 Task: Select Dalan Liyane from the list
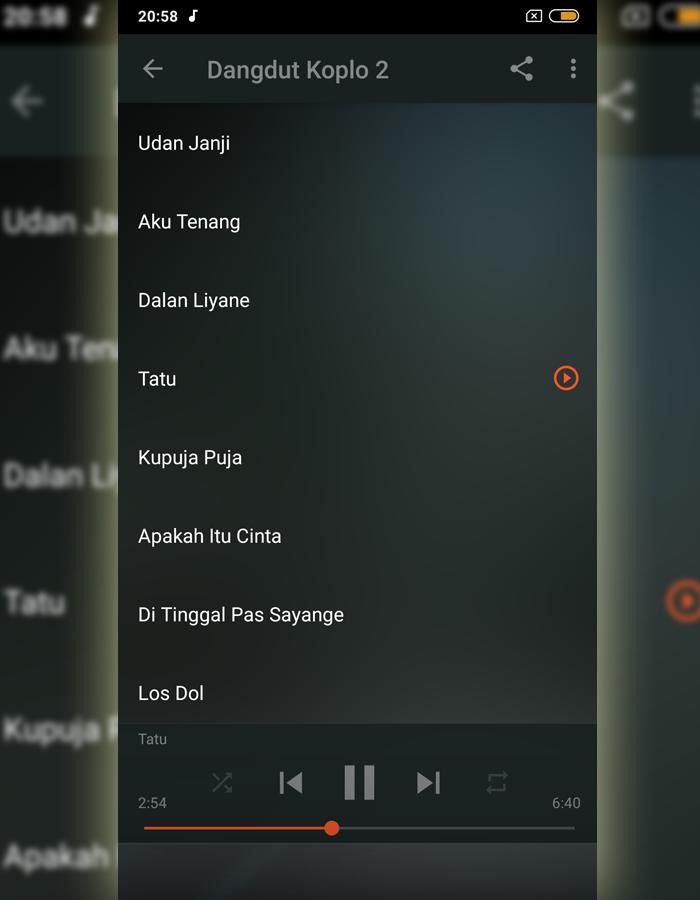pyautogui.click(x=357, y=300)
